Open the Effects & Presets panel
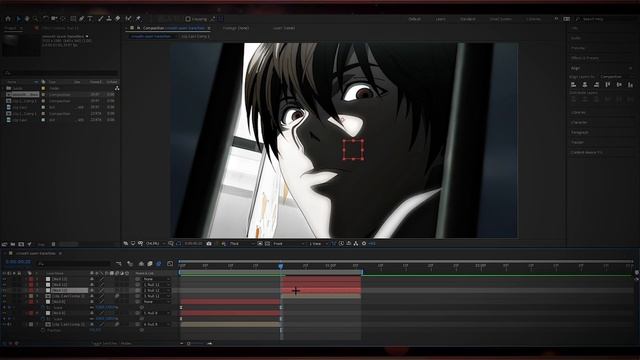 584,58
